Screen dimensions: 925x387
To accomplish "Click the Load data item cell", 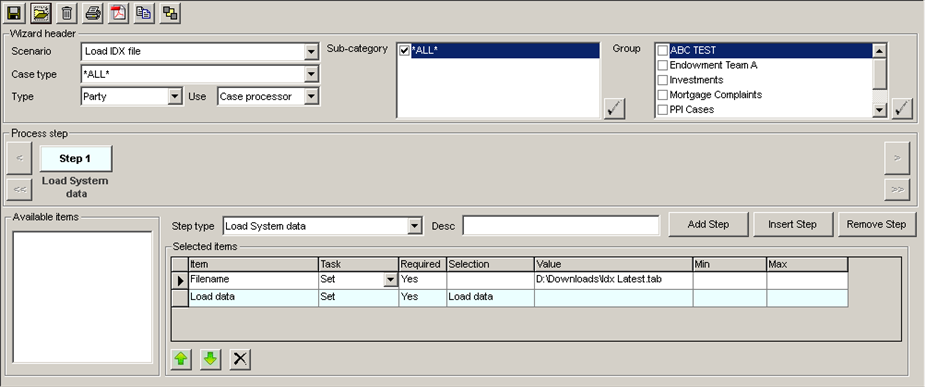I will click(253, 297).
